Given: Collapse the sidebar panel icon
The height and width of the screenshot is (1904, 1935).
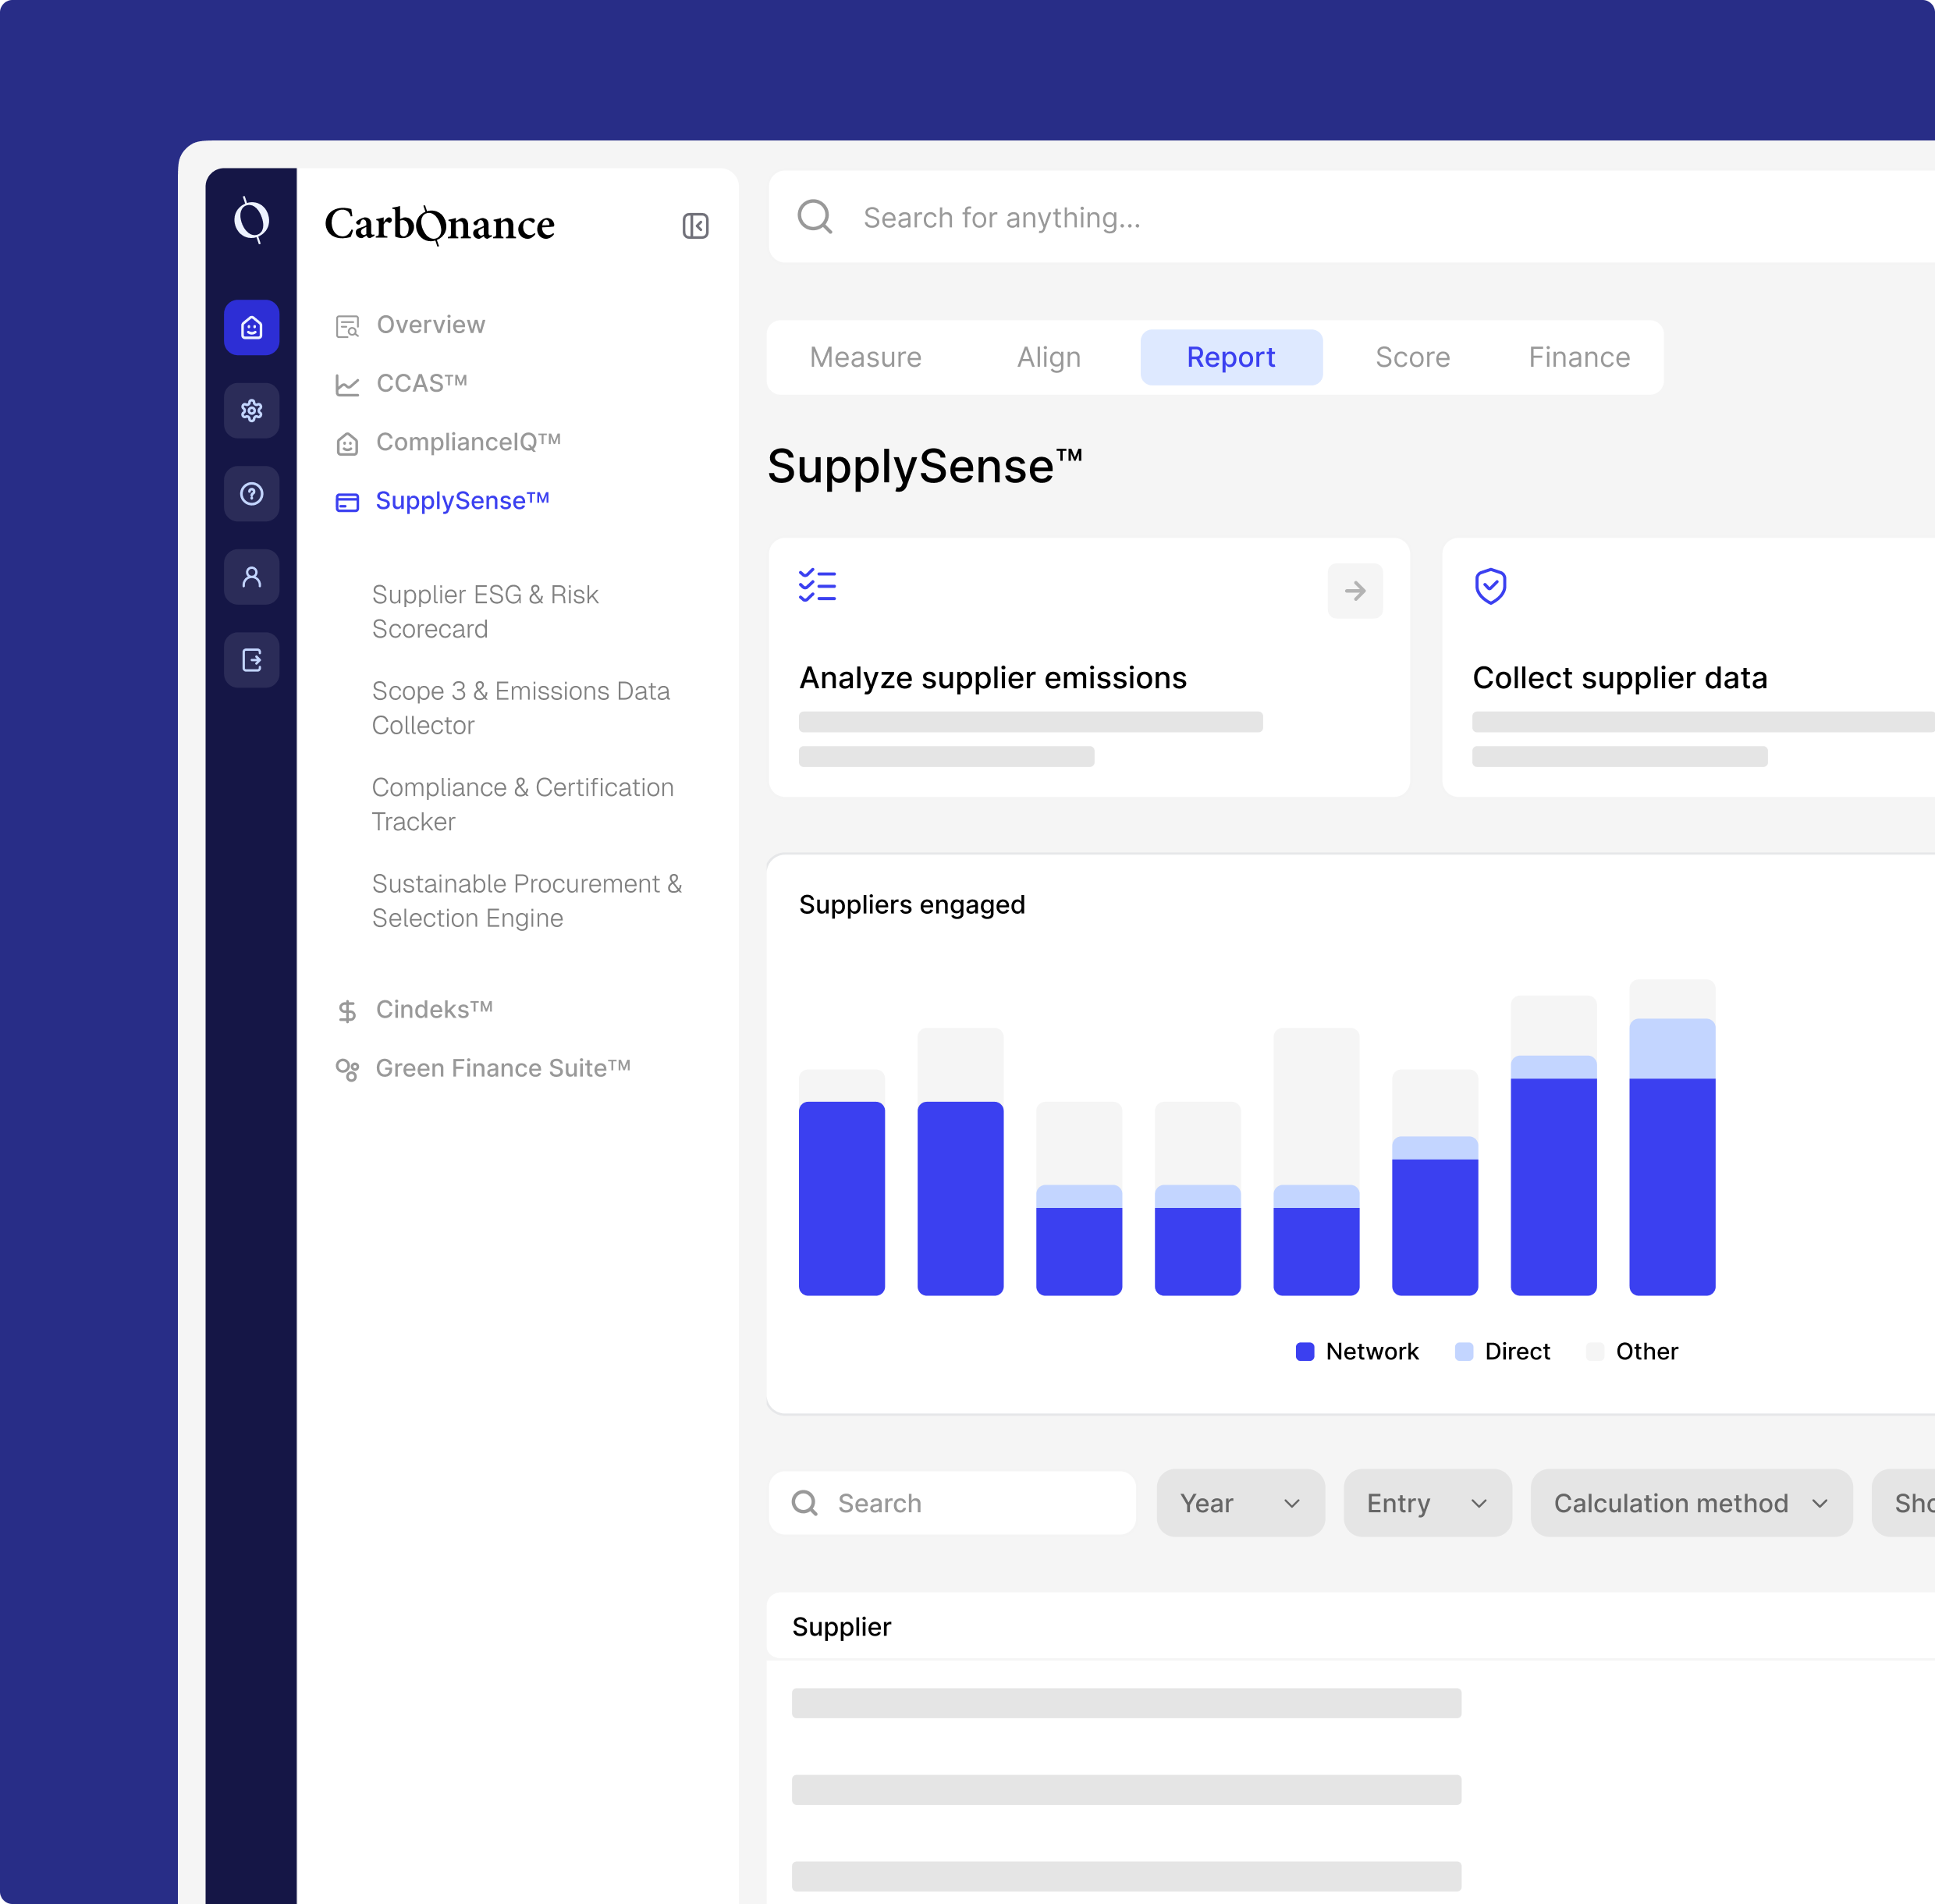Looking at the screenshot, I should click(x=695, y=226).
